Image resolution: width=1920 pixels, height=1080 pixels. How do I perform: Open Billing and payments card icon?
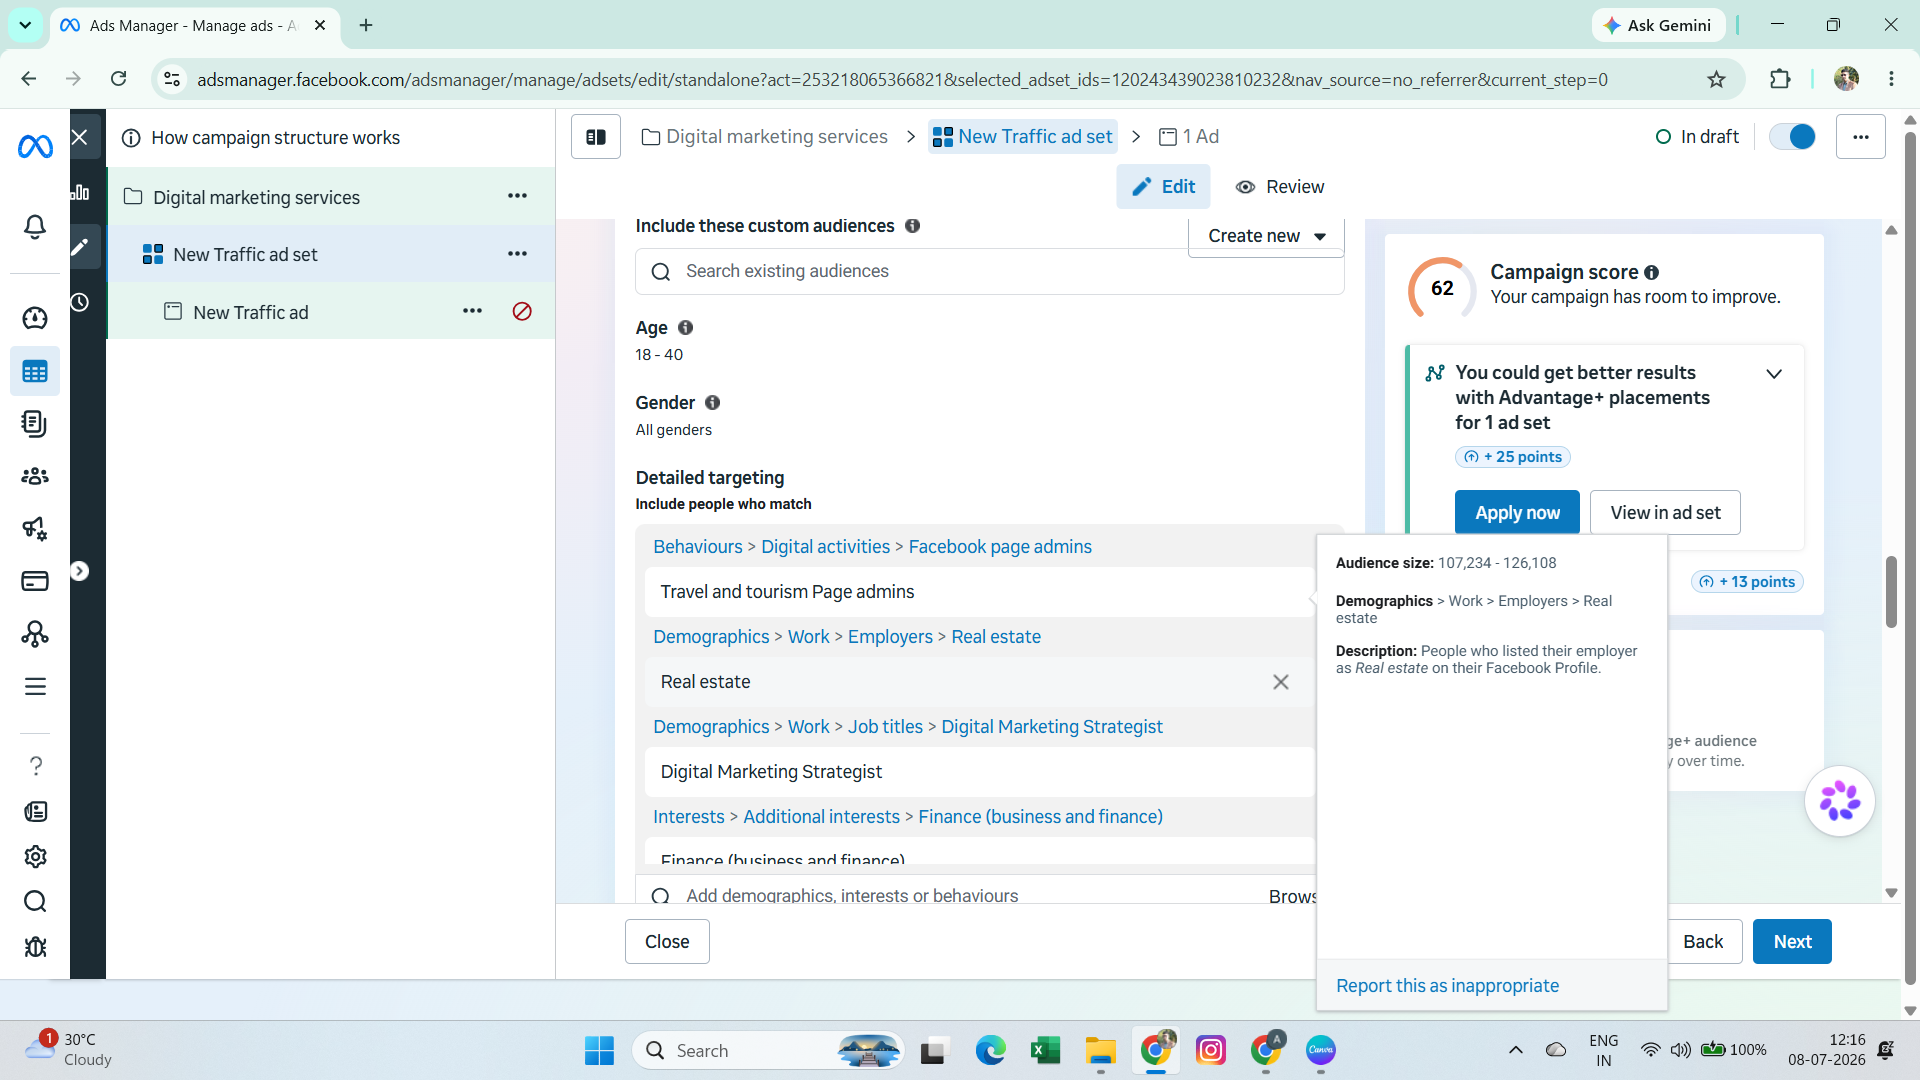35,581
